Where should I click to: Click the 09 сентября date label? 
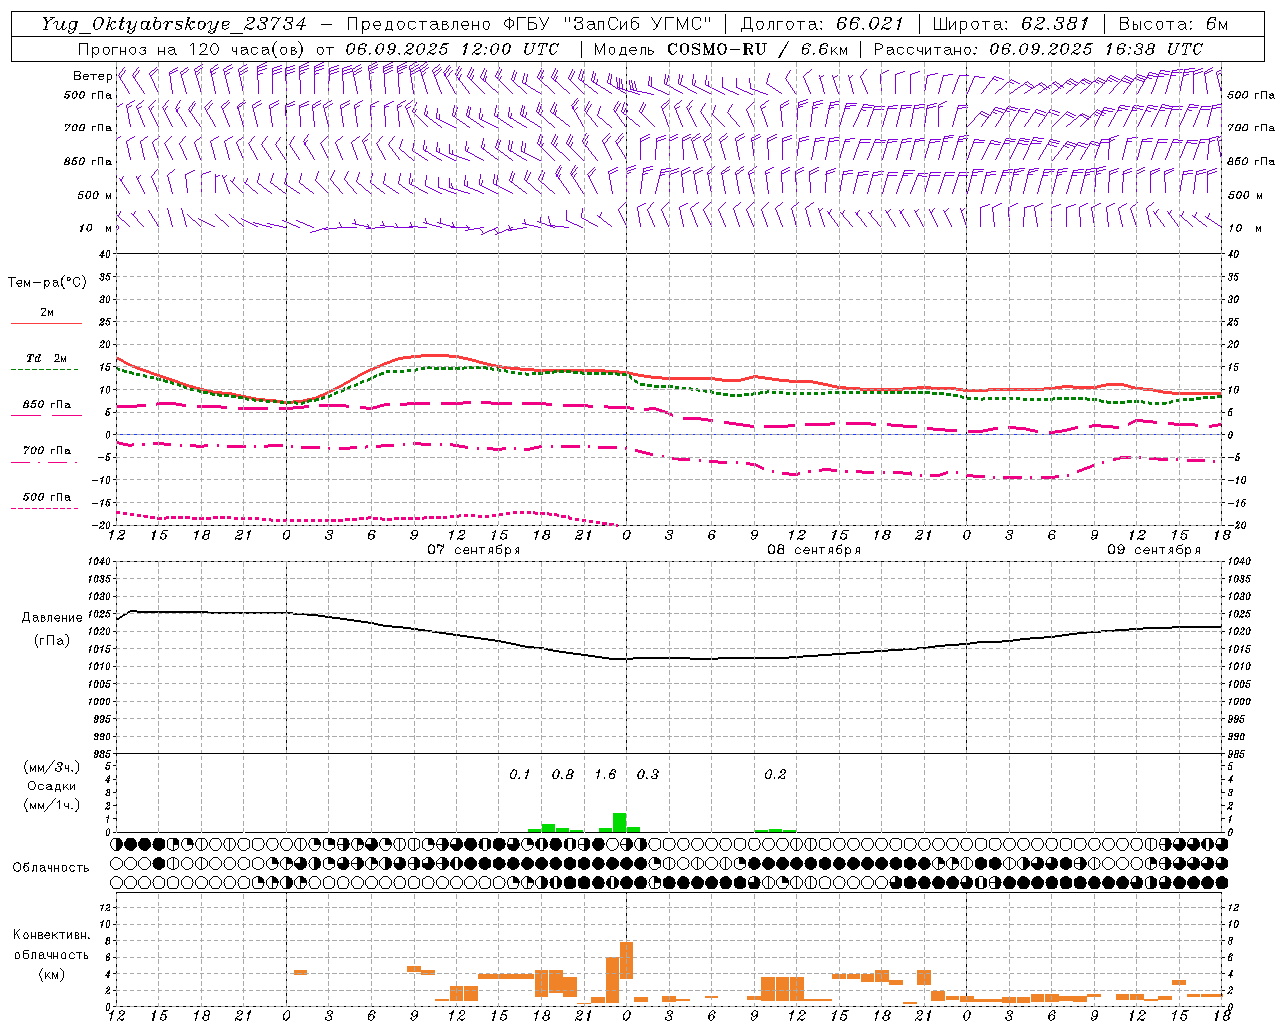(x=1154, y=550)
